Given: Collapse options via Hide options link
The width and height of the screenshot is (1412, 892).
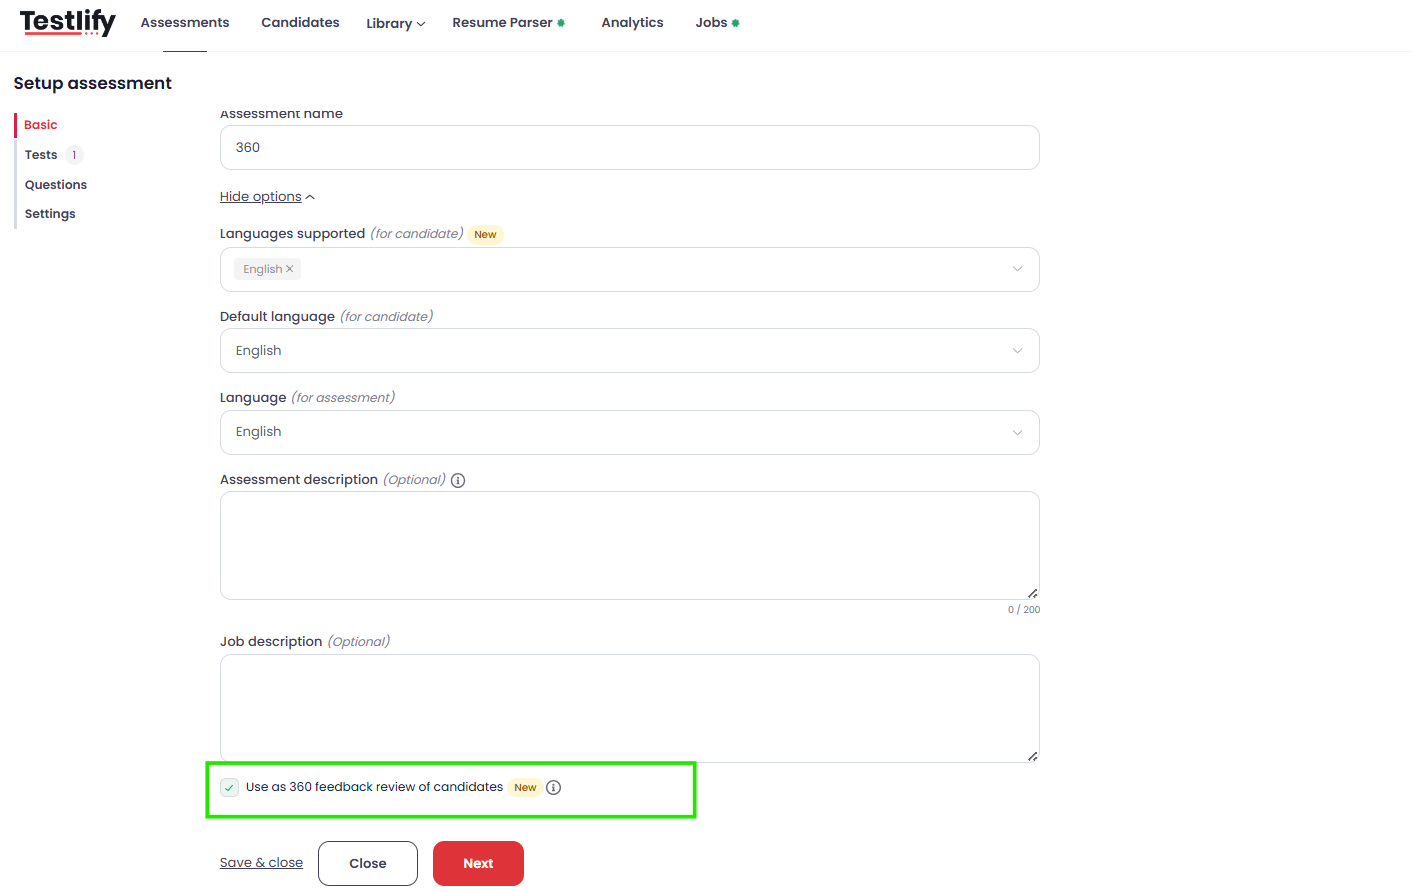Looking at the screenshot, I should pyautogui.click(x=267, y=197).
